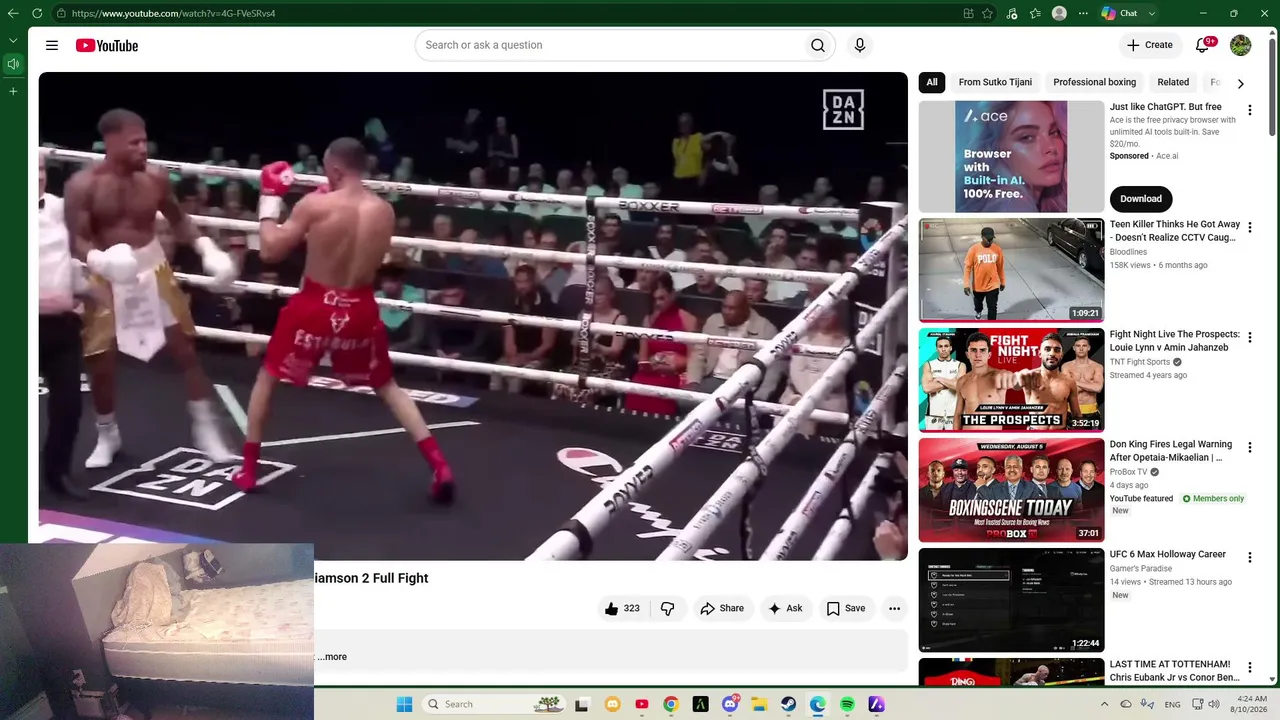
Task: Open Discord from the taskbar
Action: [730, 704]
